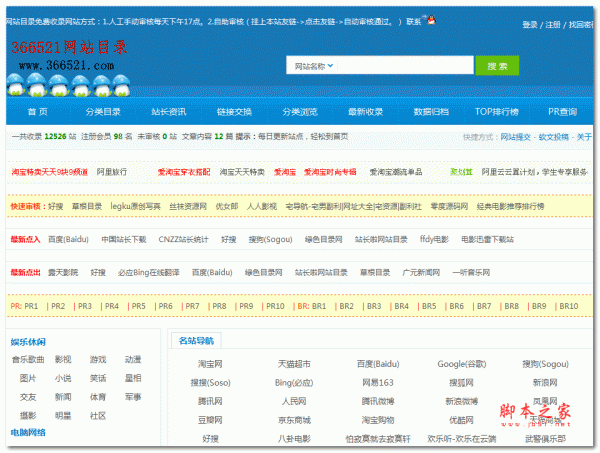600x453 pixels.
Task: Open 搜狗(Sogou) in 最新点入 row
Action: tap(271, 240)
